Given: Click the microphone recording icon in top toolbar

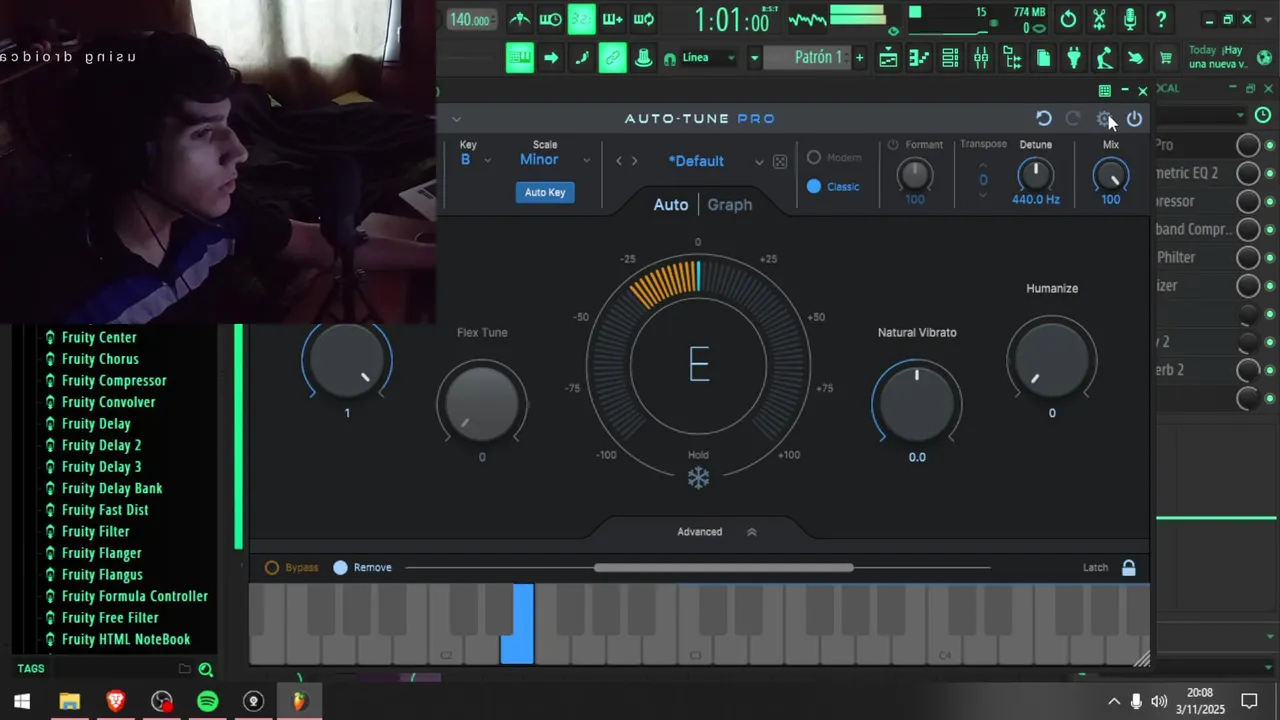Looking at the screenshot, I should pos(1130,19).
